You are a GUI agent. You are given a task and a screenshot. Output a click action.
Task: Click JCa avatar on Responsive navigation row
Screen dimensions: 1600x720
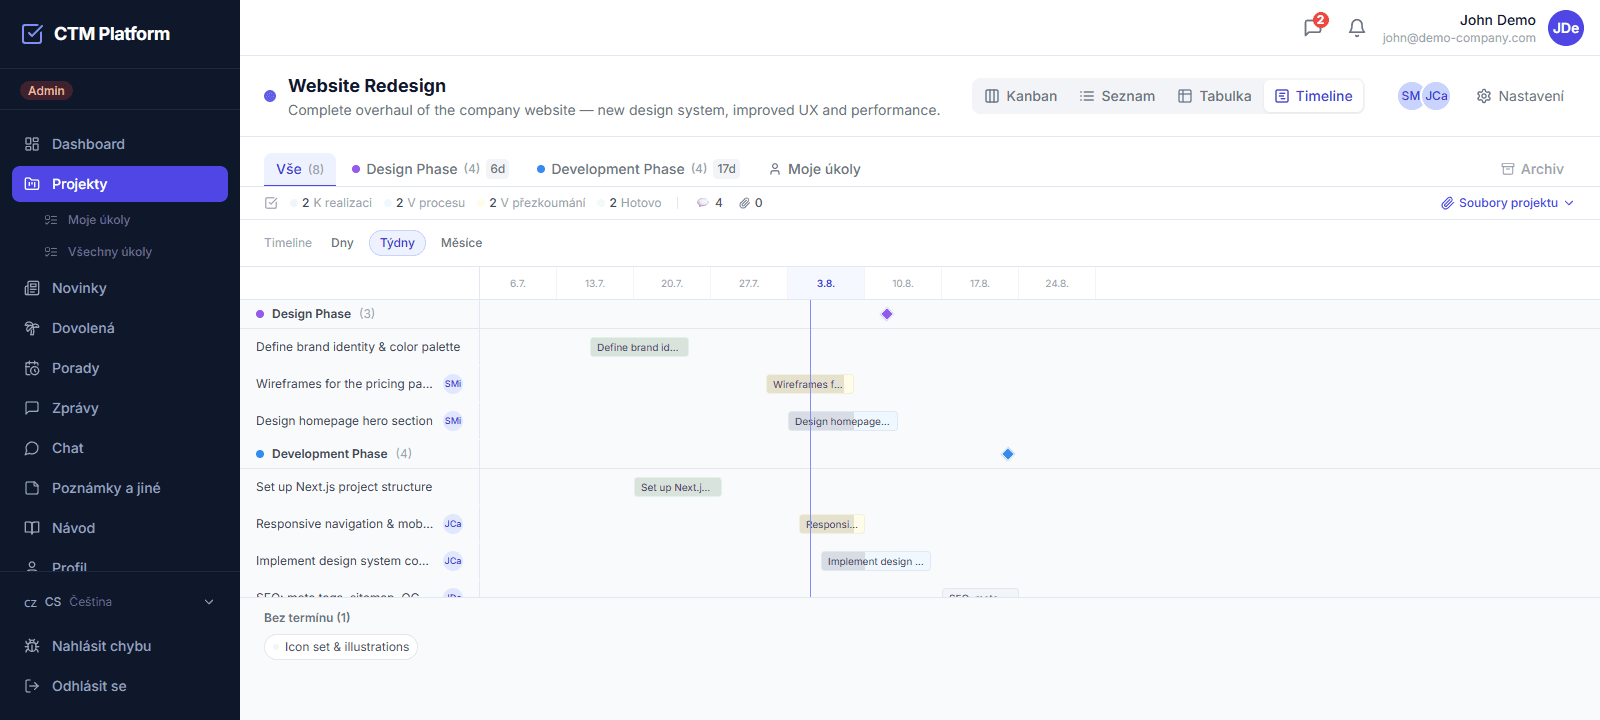tap(453, 524)
